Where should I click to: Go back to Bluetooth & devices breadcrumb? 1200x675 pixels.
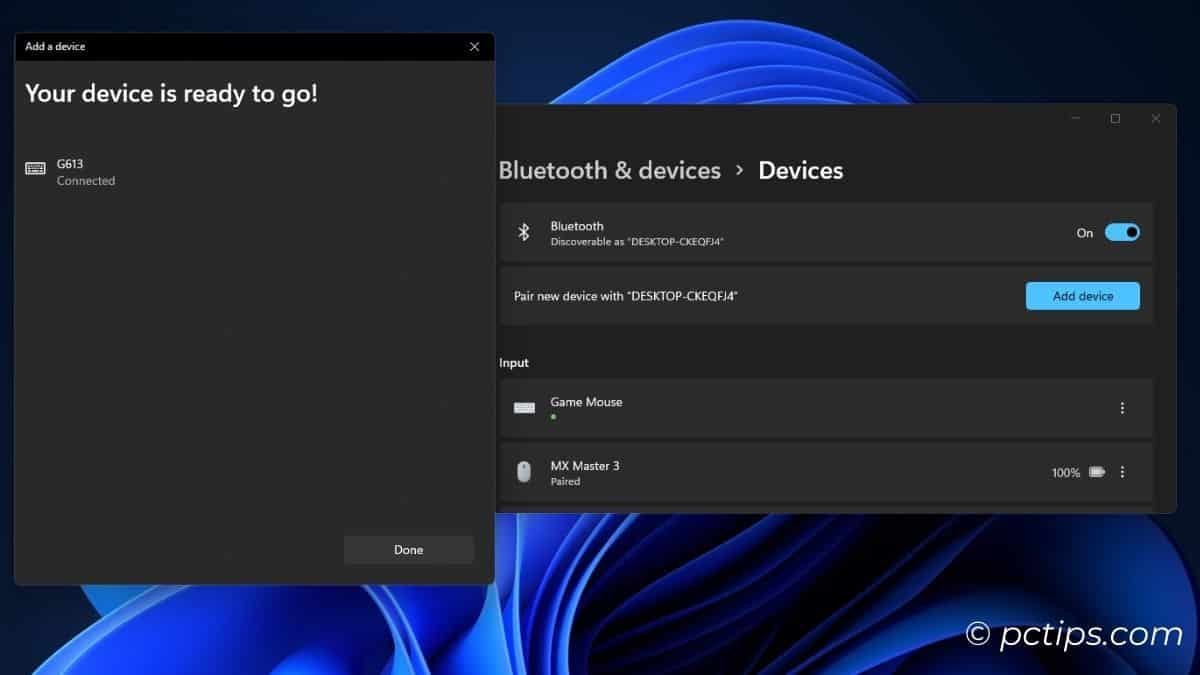[x=610, y=170]
